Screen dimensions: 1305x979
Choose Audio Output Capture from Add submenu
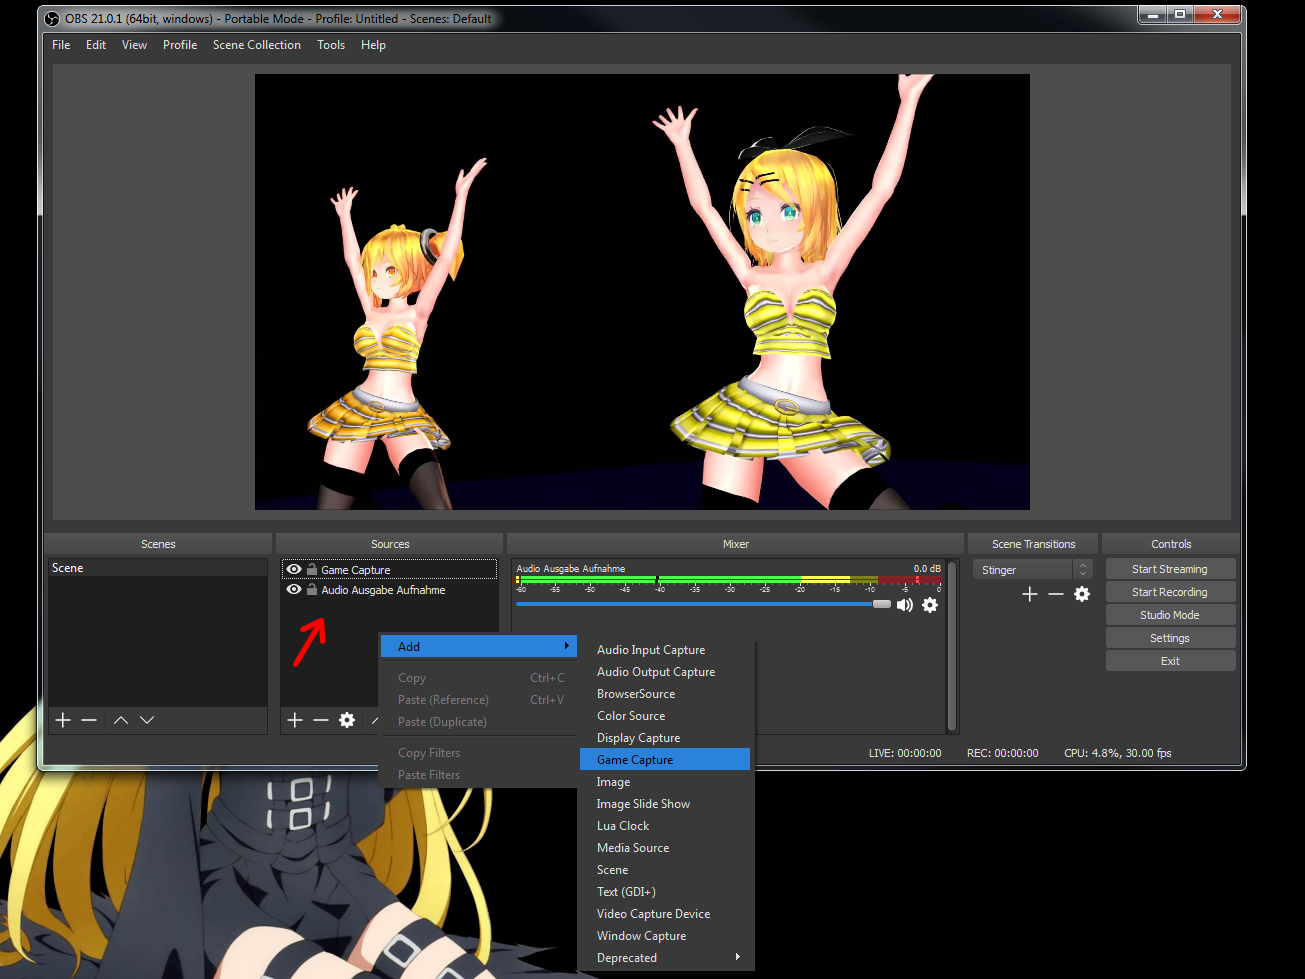(x=666, y=672)
